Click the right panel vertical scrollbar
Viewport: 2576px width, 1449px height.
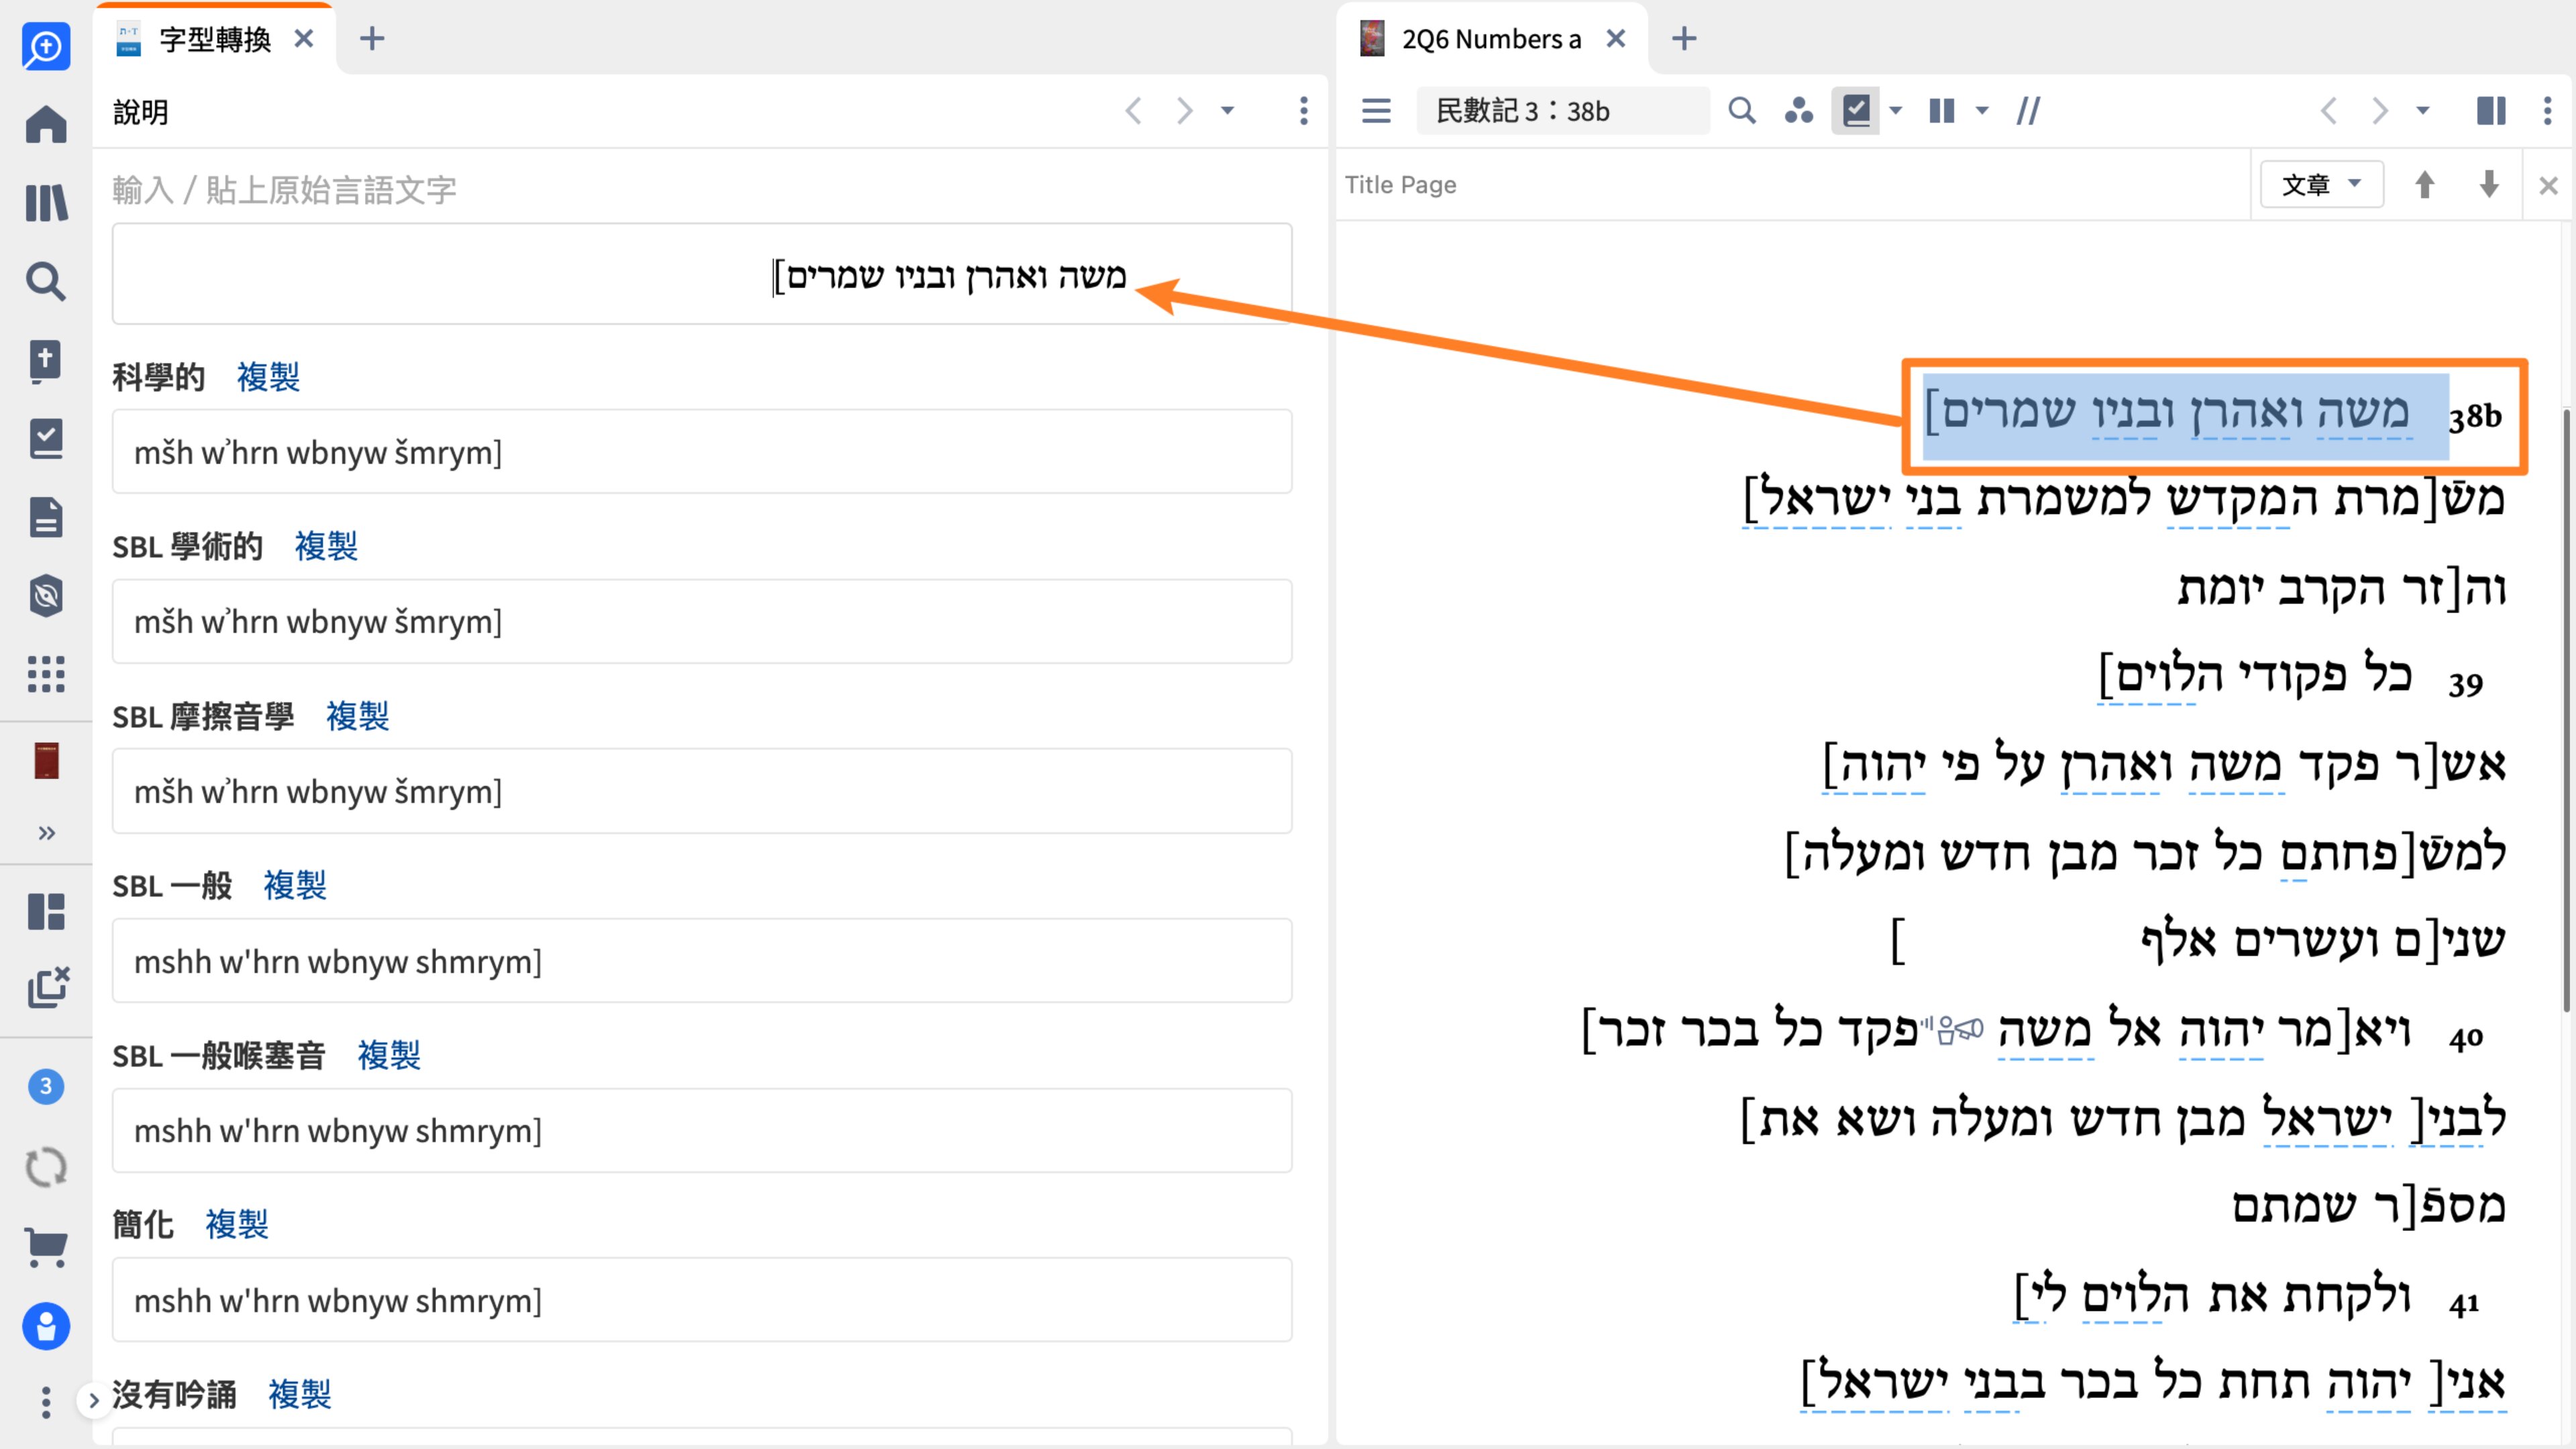pos(2566,710)
